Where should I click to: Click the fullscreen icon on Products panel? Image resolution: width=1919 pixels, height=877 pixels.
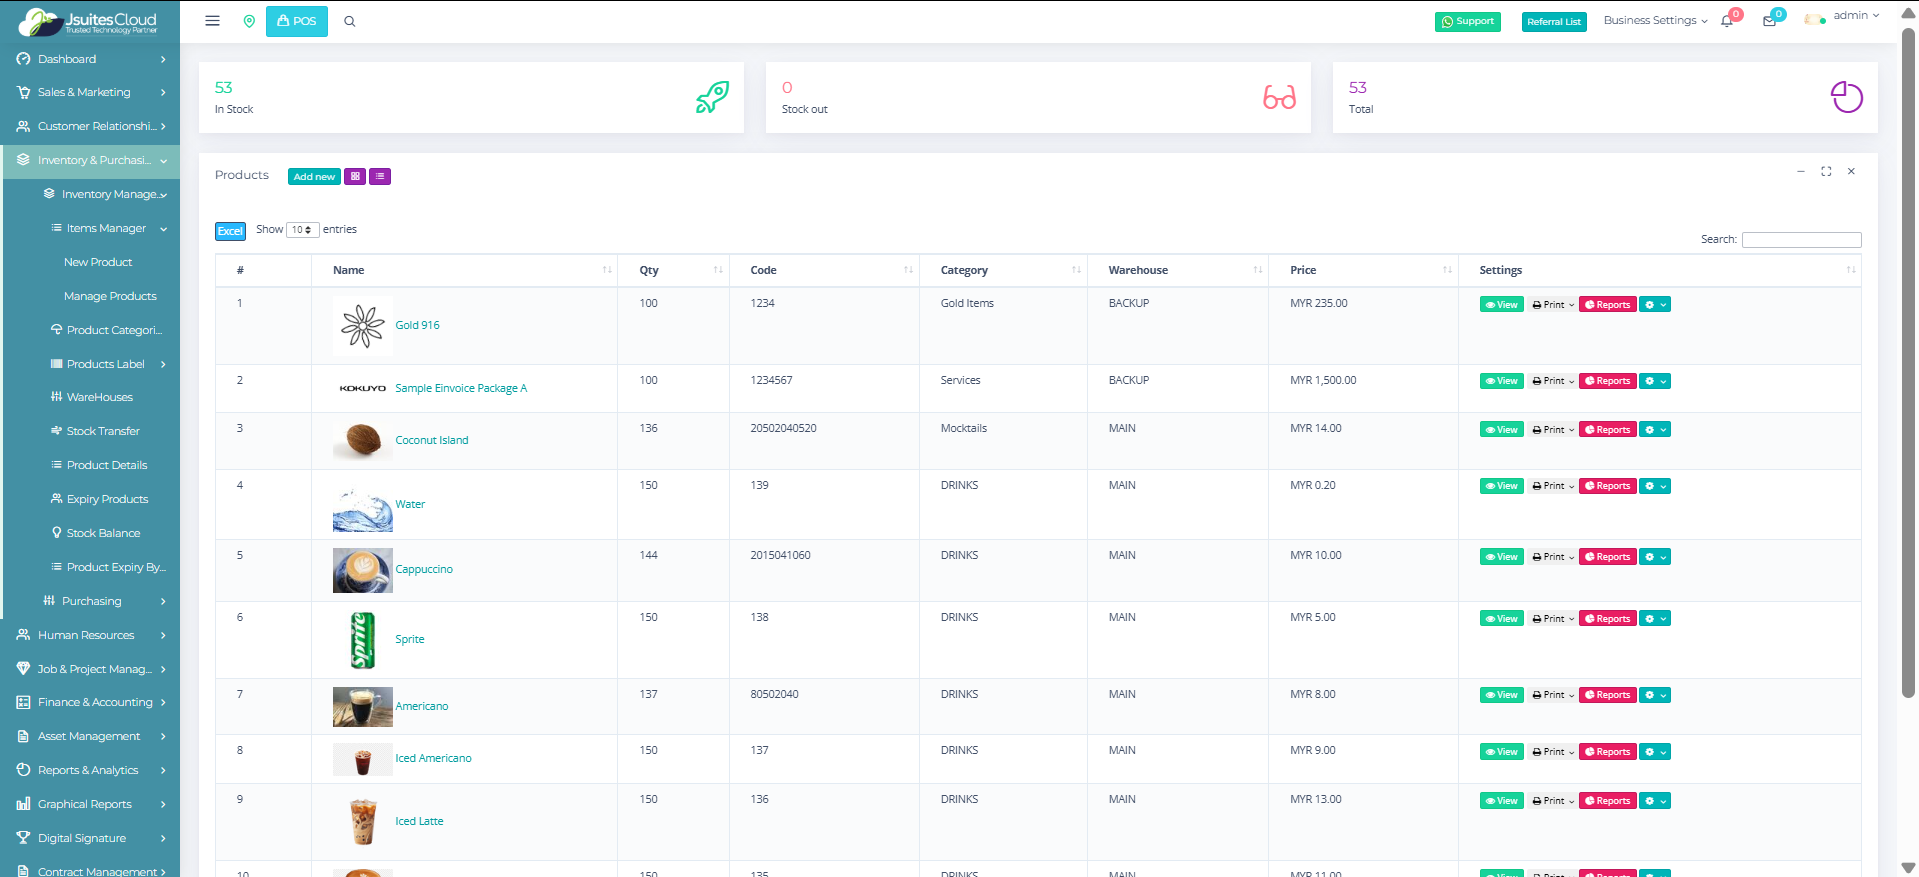pos(1826,172)
